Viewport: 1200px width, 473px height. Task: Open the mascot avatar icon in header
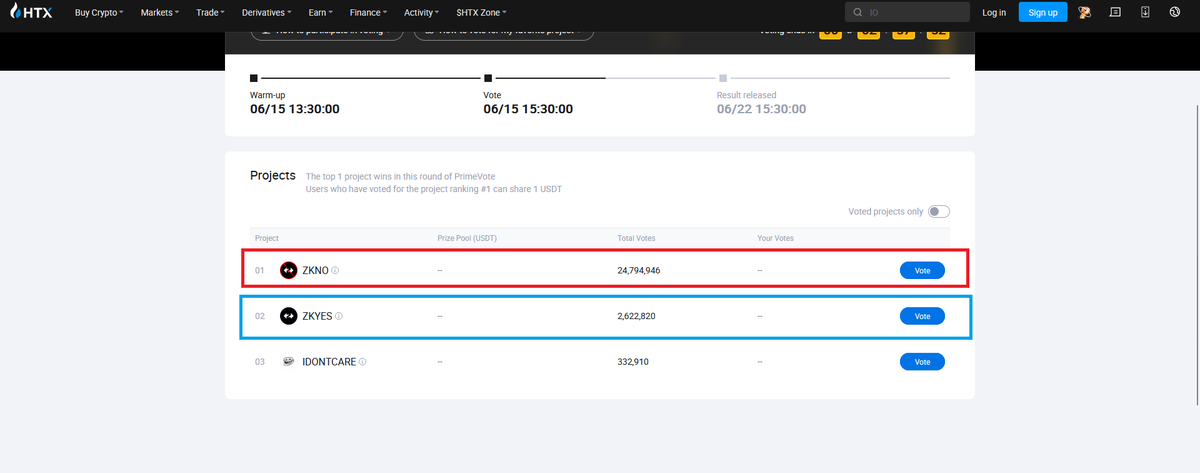[x=1085, y=12]
